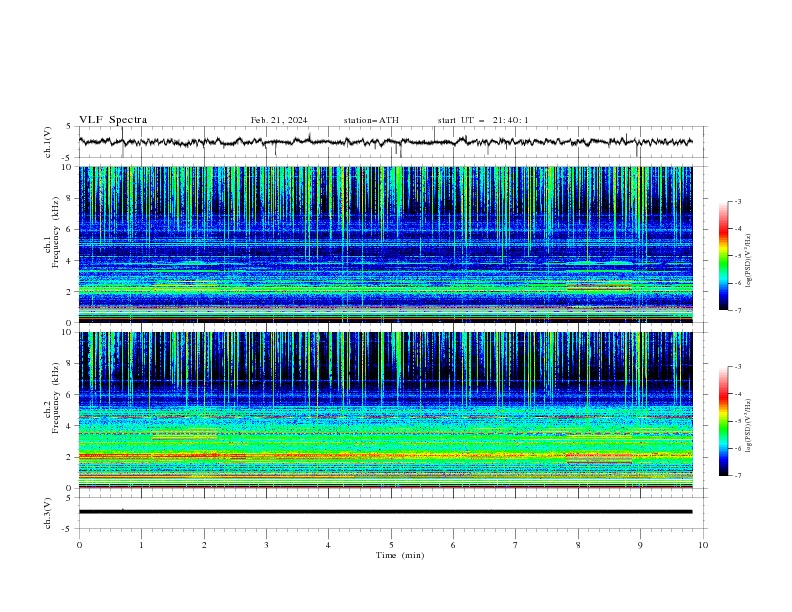Click the "VLF Spectra" title text
The image size is (792, 612).
(113, 120)
